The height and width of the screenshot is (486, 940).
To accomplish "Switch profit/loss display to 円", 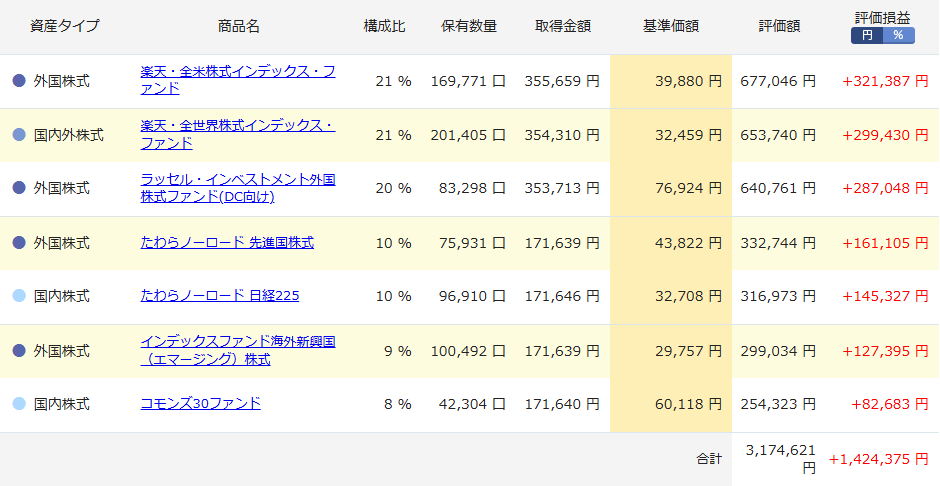I will pyautogui.click(x=866, y=35).
